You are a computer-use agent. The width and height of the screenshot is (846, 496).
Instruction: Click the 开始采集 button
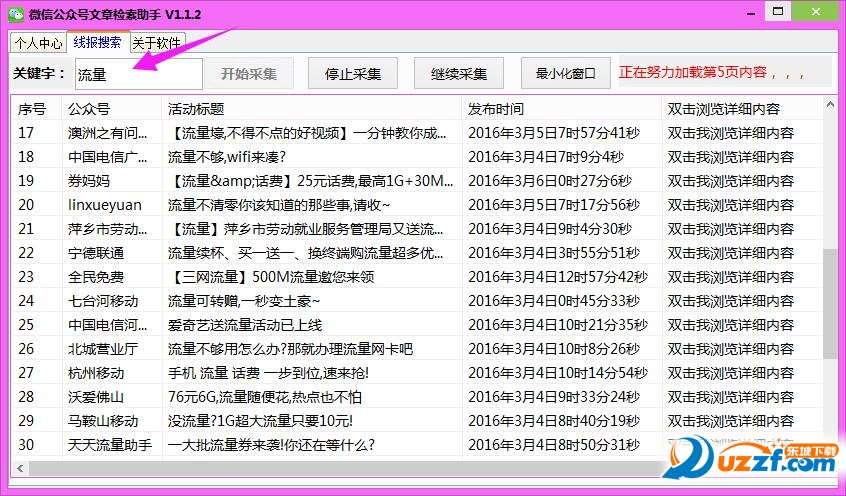pyautogui.click(x=249, y=73)
